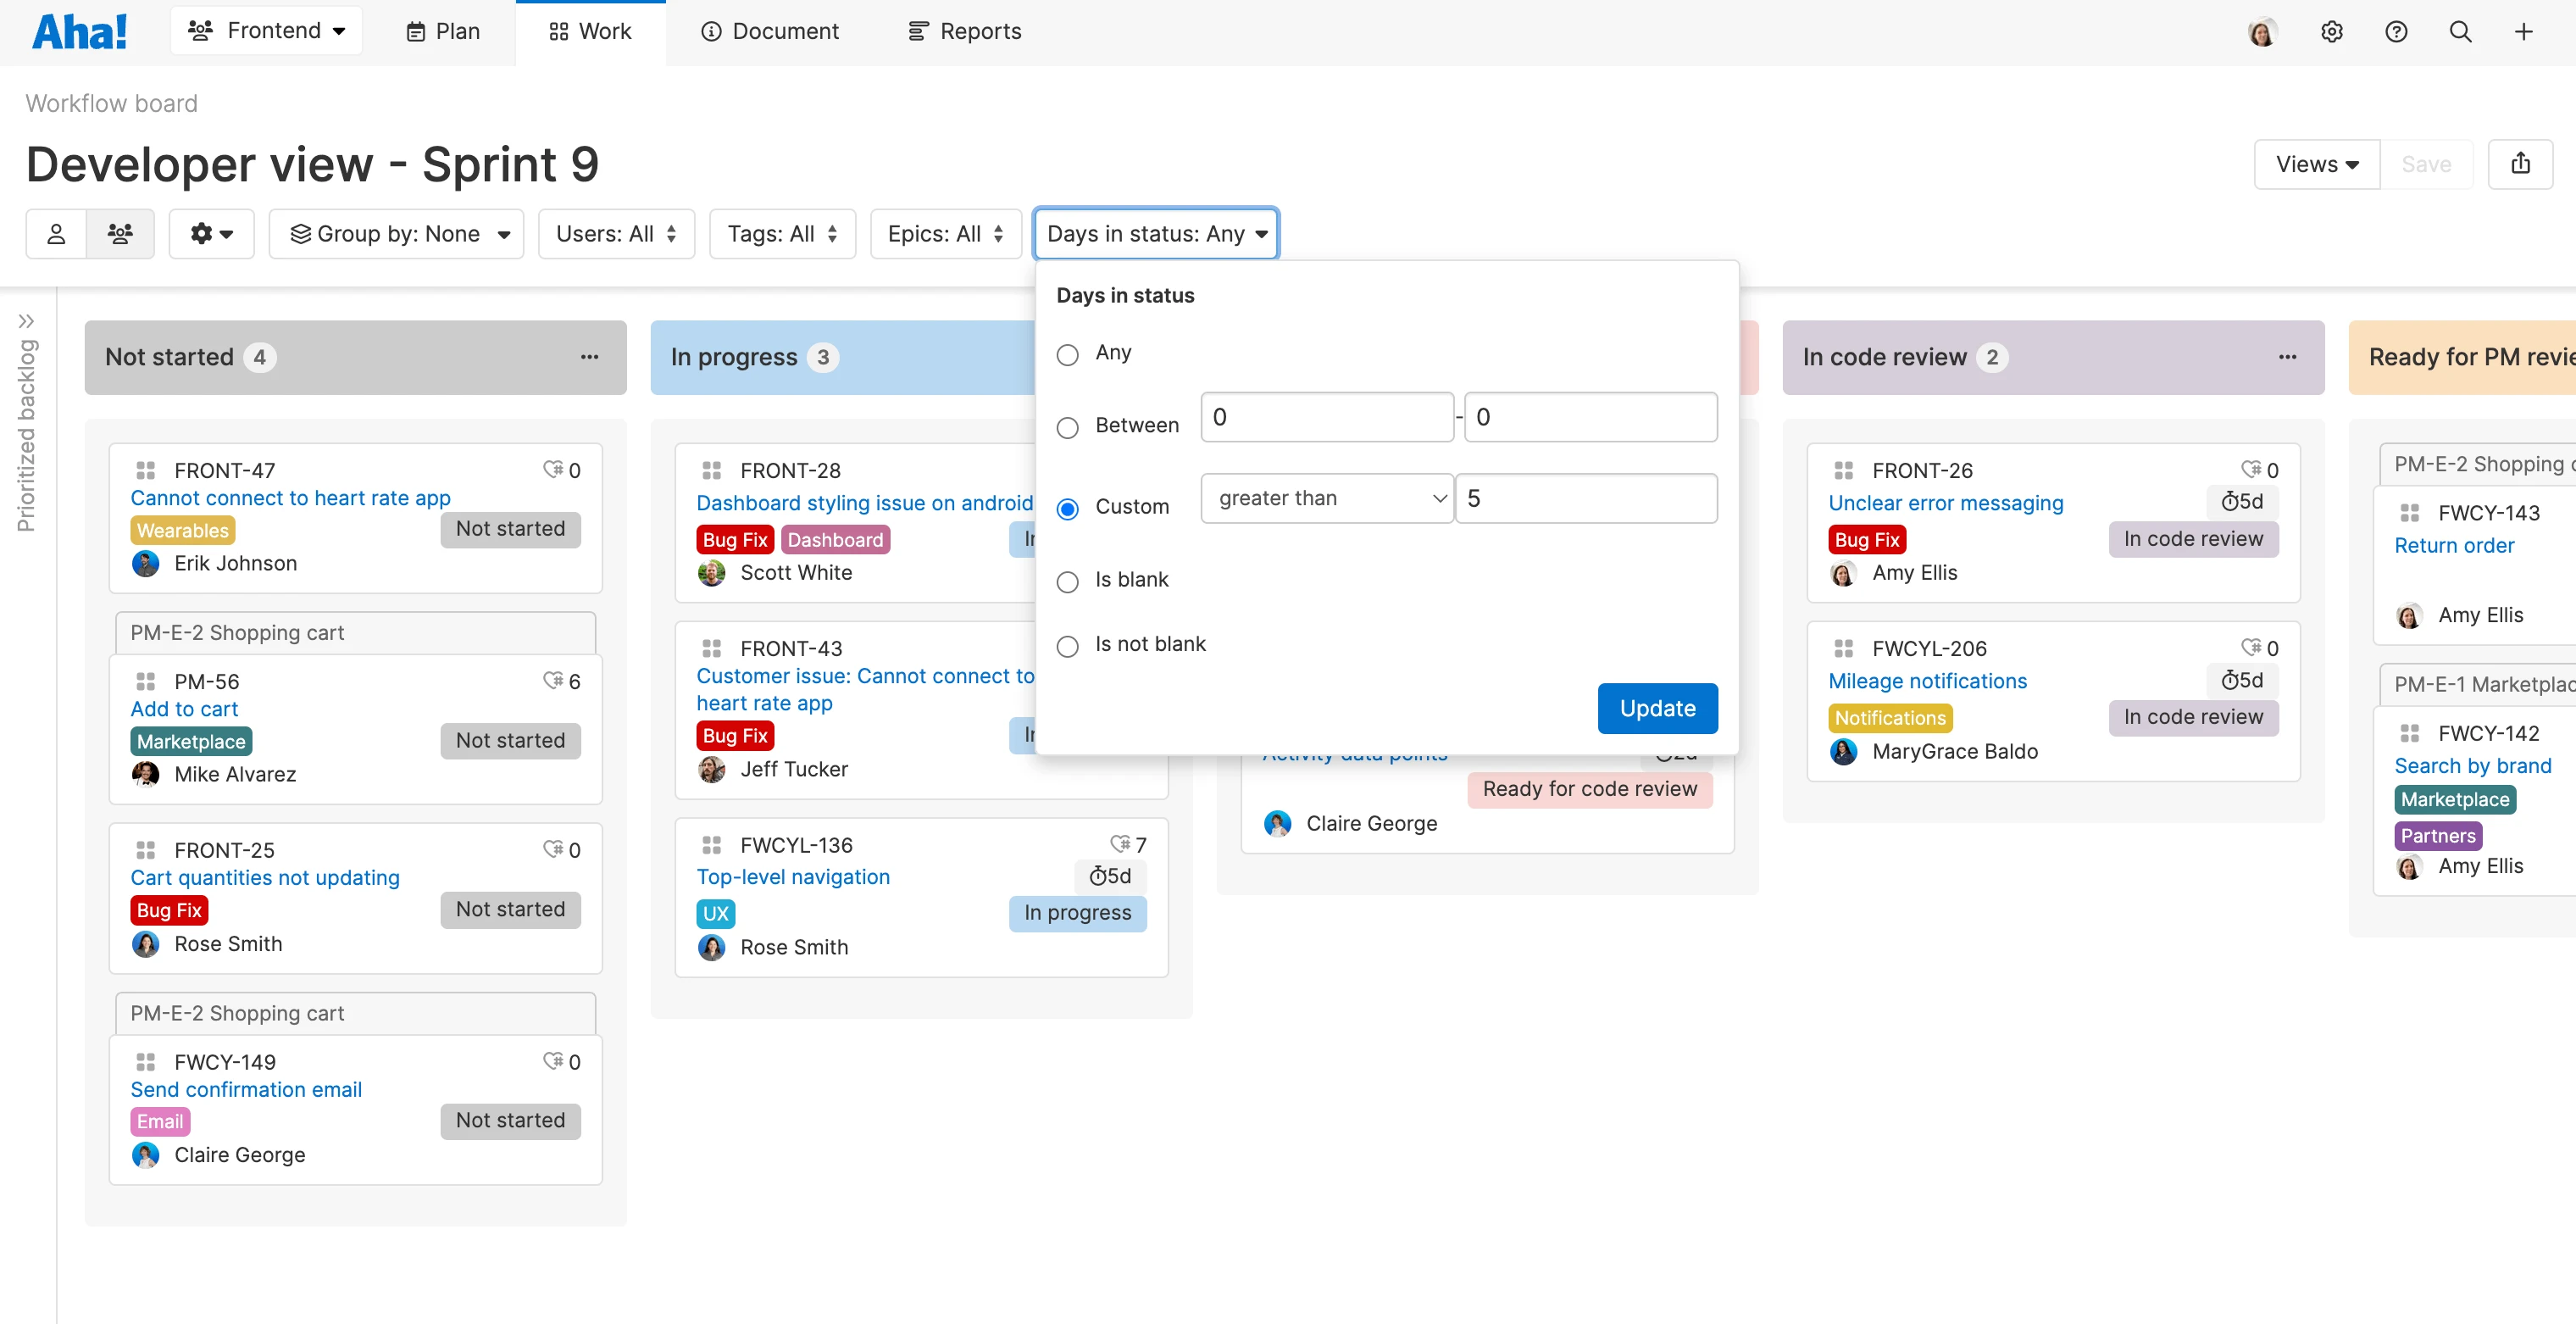Expand the Prioritized backlog chevrons

point(27,321)
